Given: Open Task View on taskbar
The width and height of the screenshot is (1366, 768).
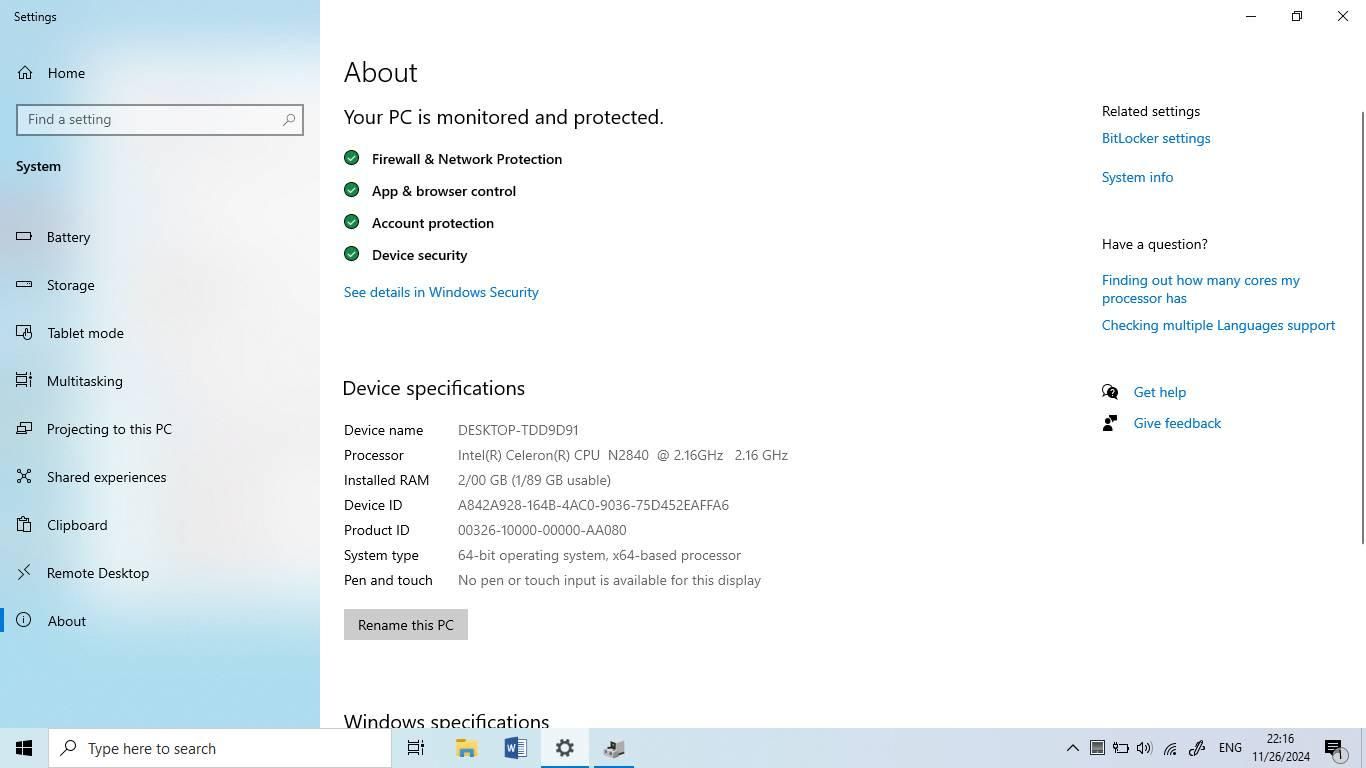Looking at the screenshot, I should [416, 748].
